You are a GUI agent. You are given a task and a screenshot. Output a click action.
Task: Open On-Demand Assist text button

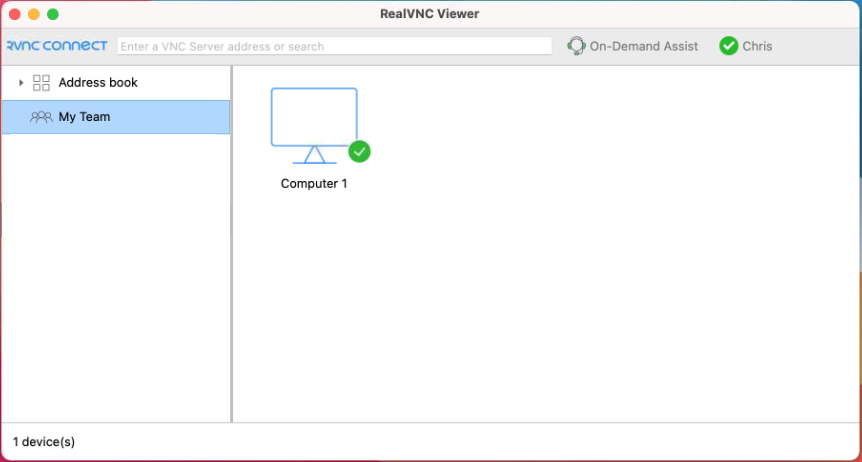point(644,46)
